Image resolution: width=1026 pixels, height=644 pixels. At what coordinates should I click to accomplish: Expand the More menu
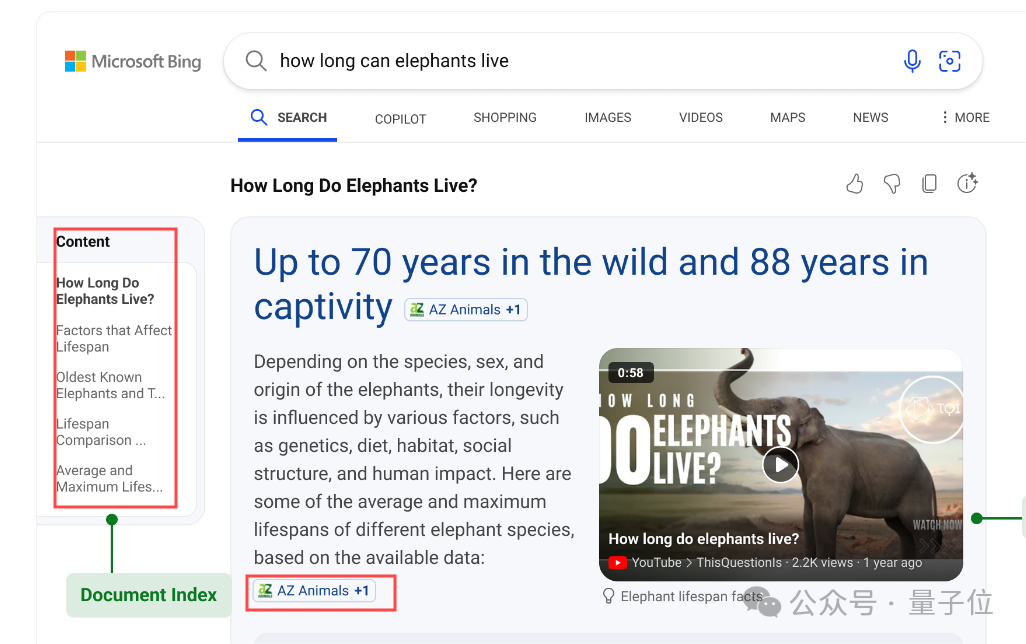[x=964, y=118]
